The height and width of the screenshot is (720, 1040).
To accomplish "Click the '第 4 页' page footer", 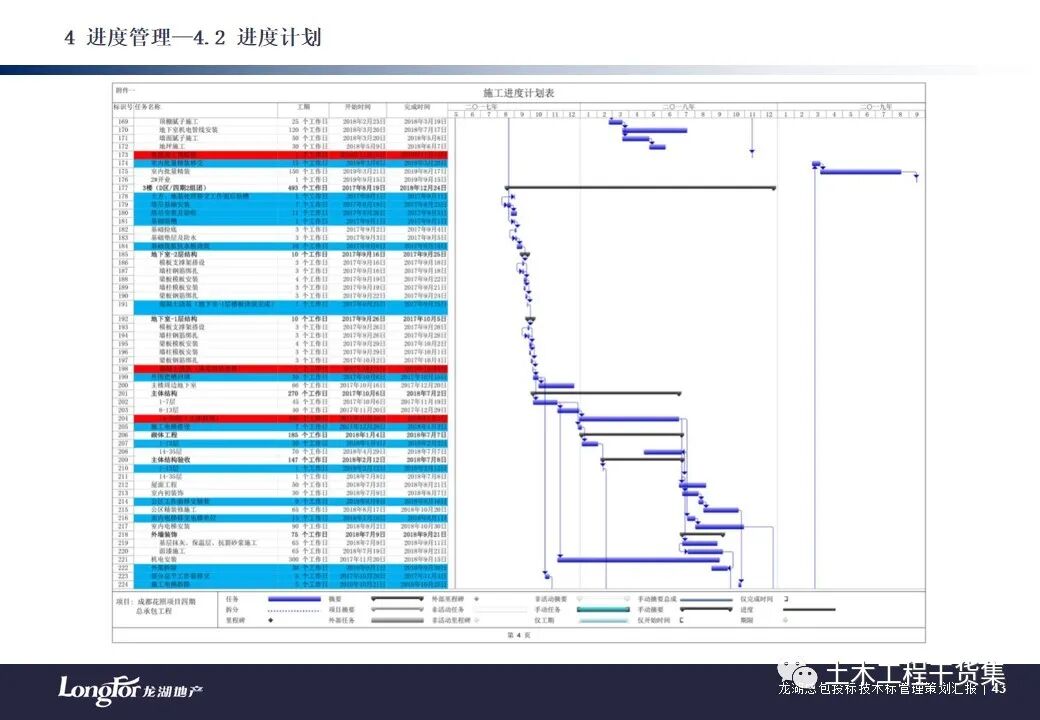I will pos(519,635).
